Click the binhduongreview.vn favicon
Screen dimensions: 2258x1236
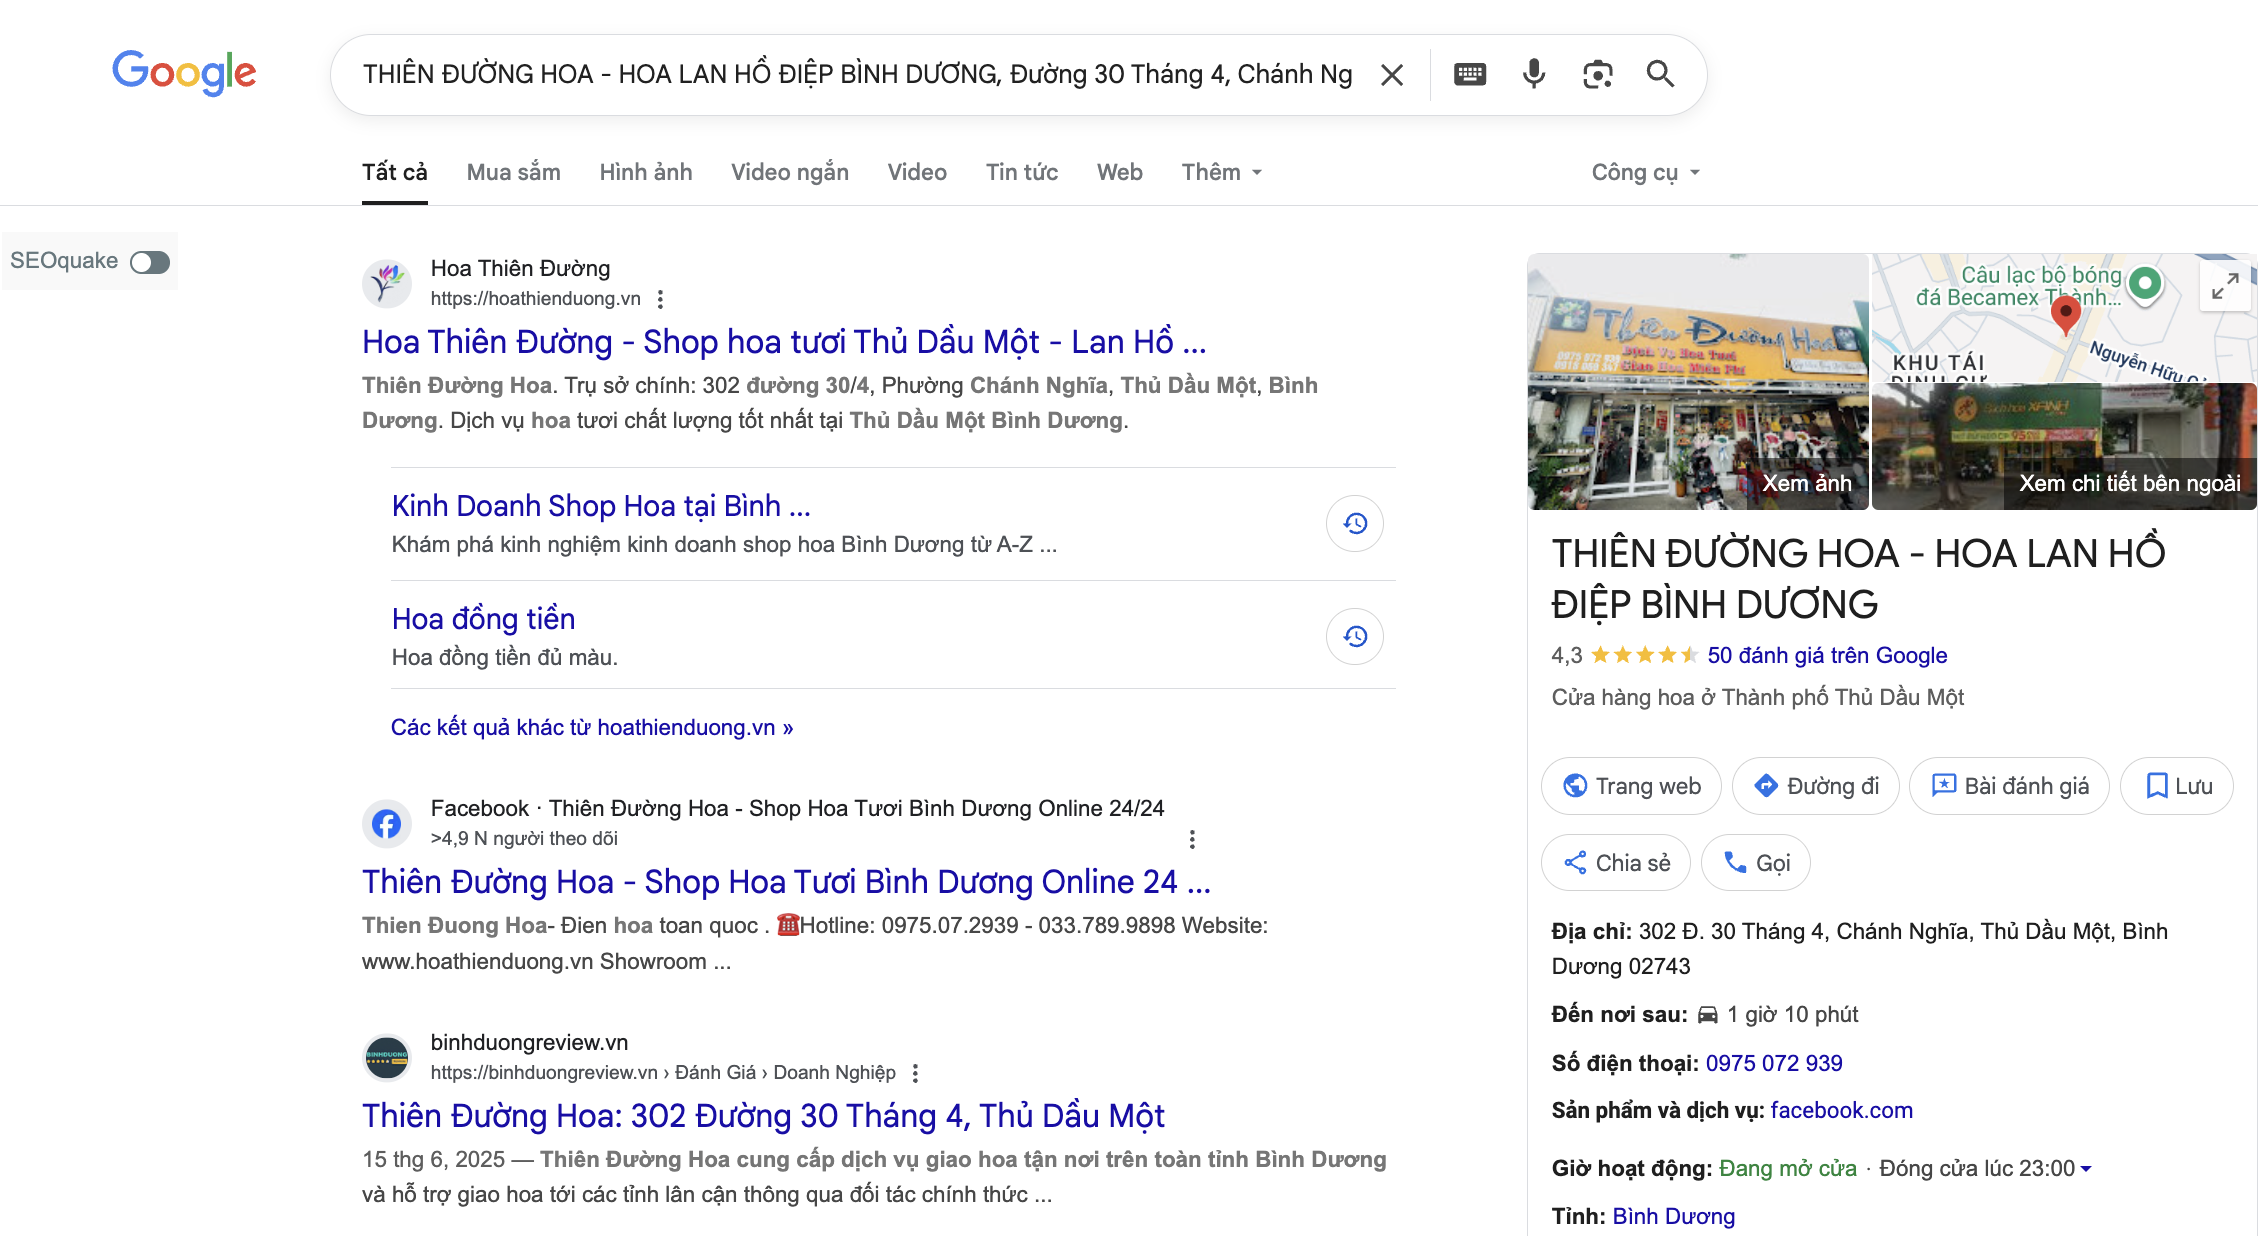pos(387,1057)
